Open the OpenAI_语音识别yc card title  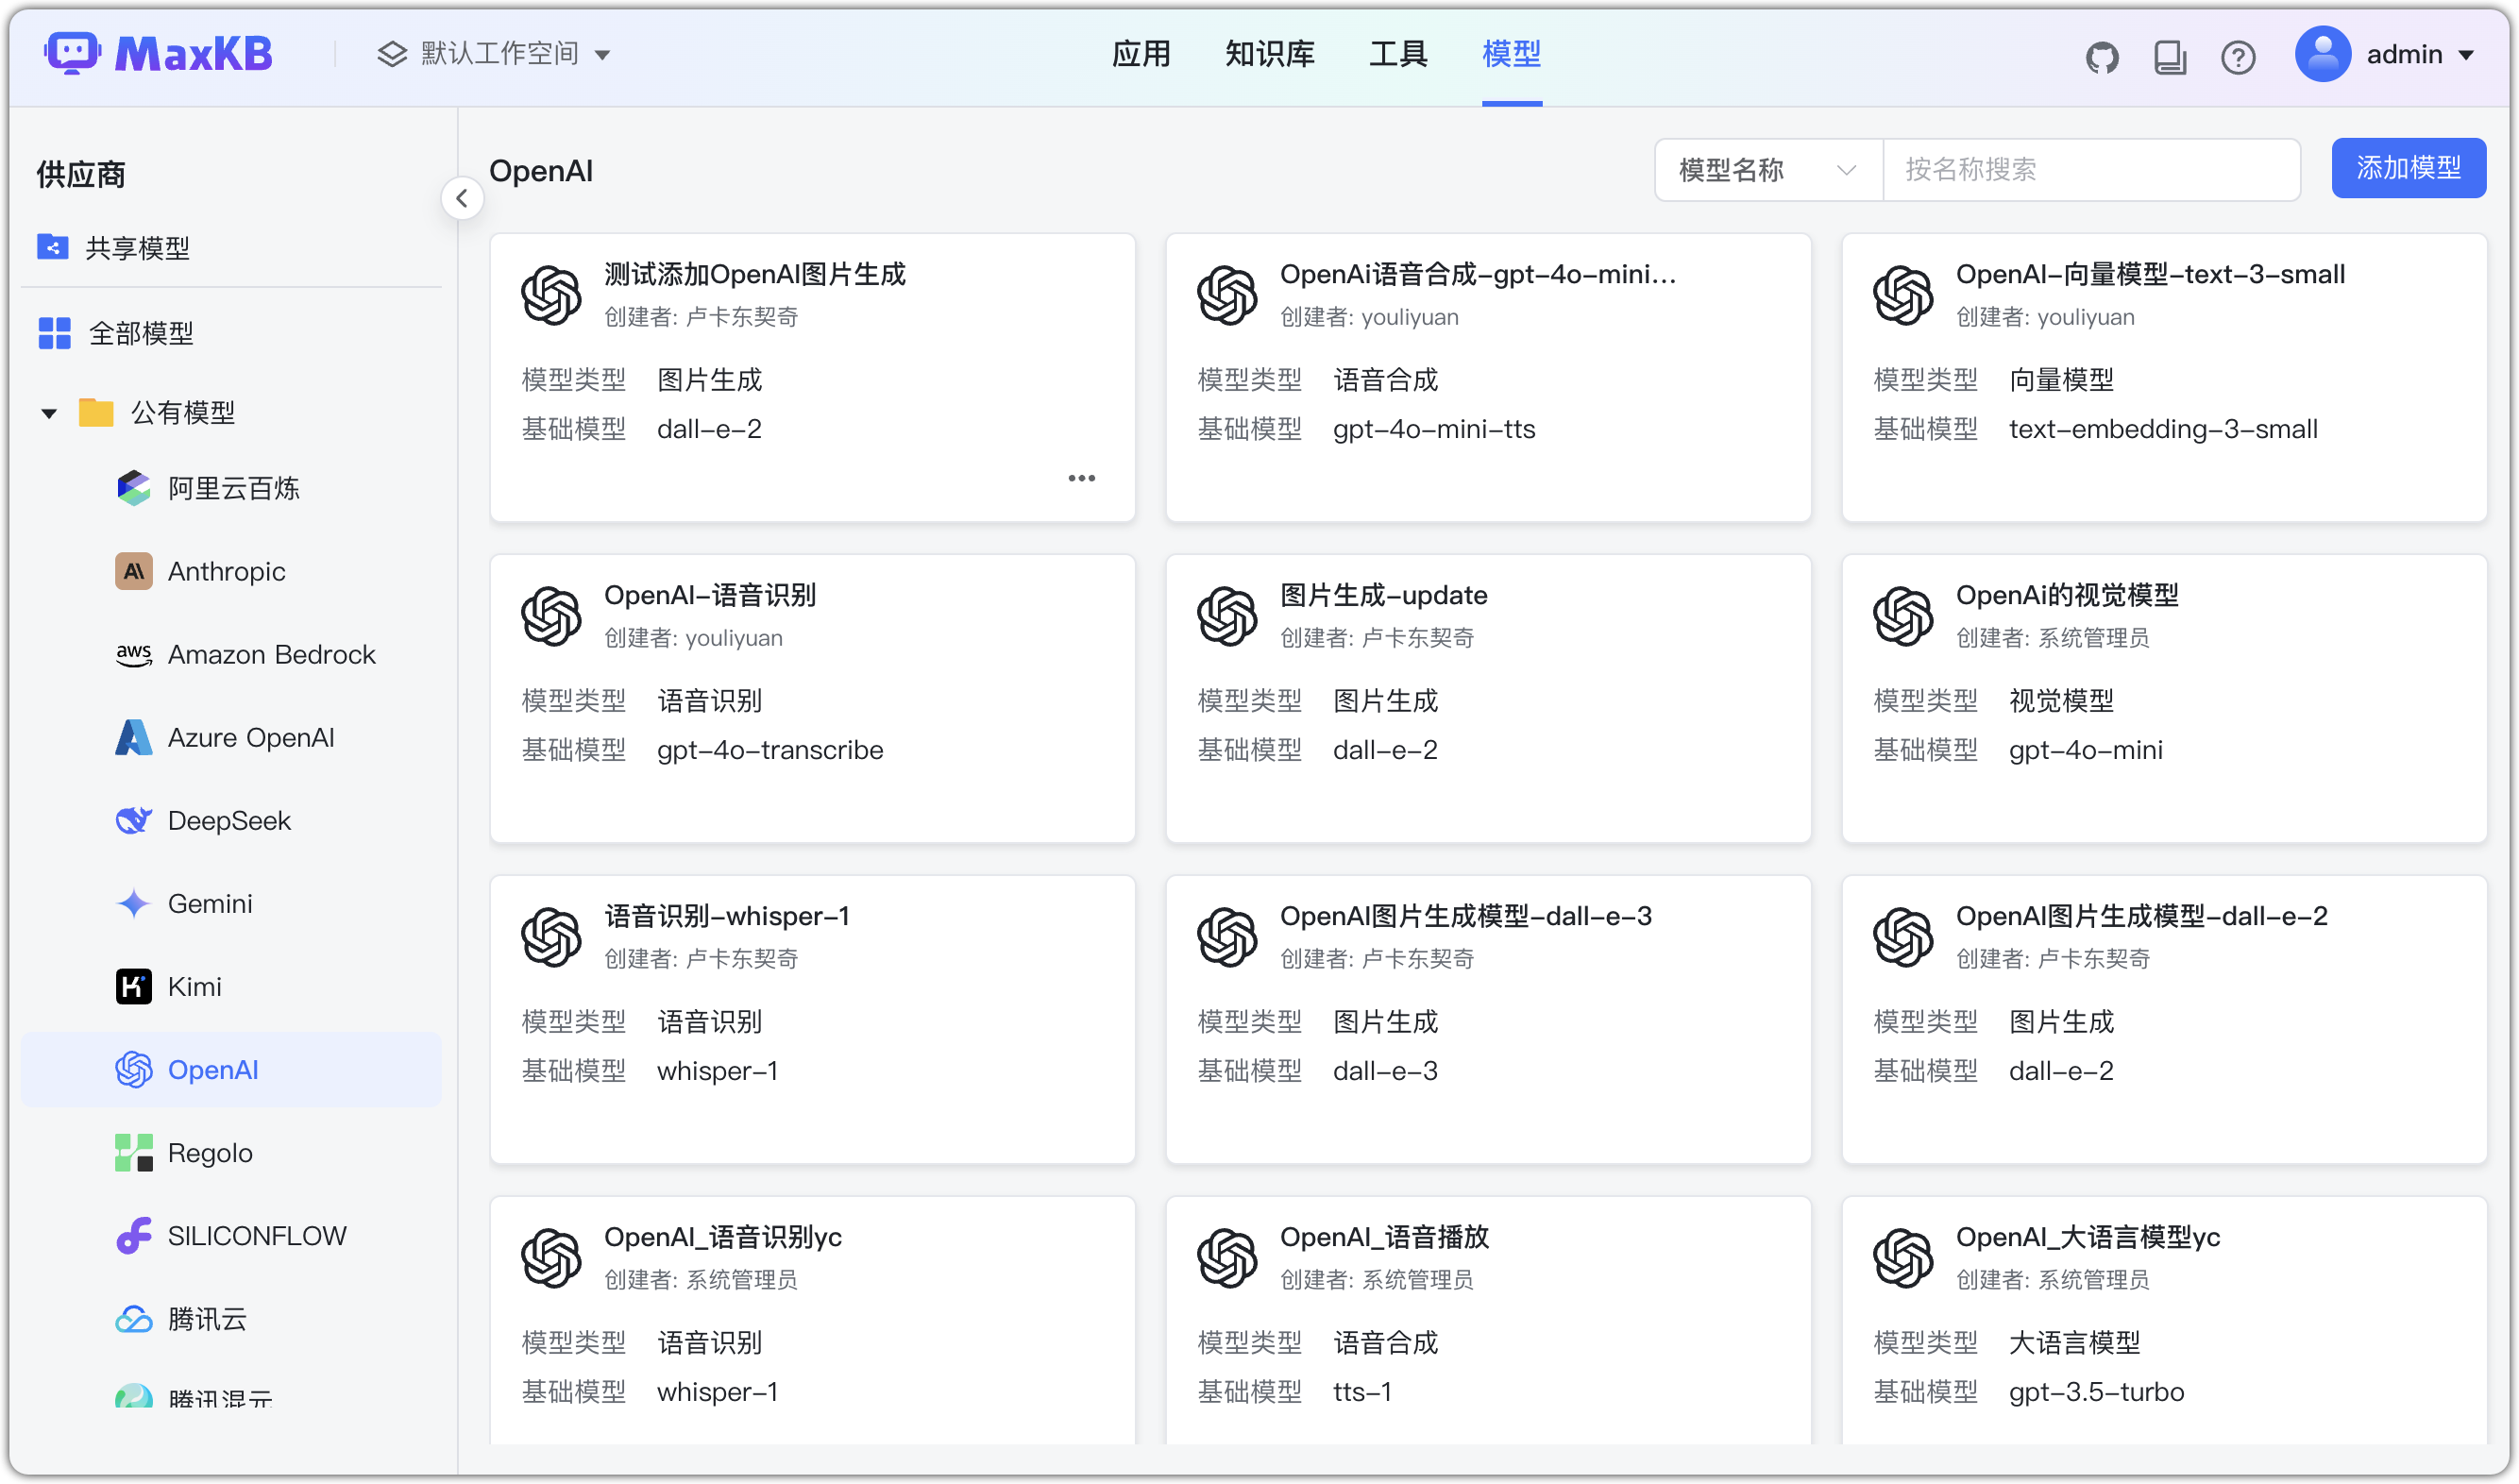click(x=722, y=1237)
